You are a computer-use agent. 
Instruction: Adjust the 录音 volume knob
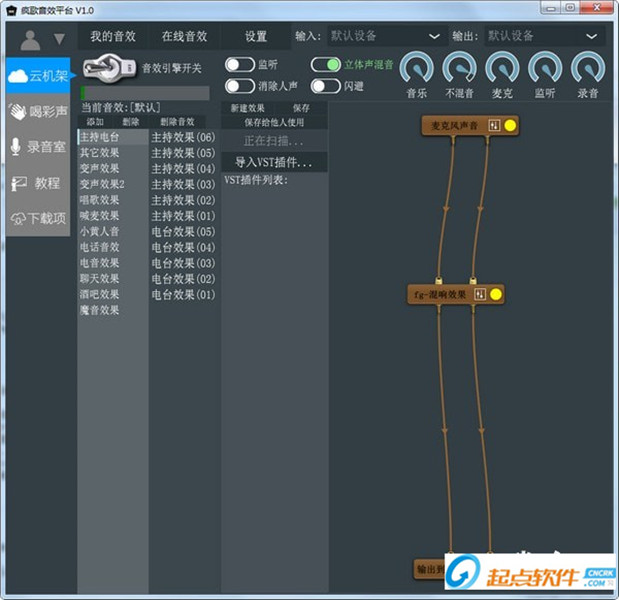tap(588, 68)
